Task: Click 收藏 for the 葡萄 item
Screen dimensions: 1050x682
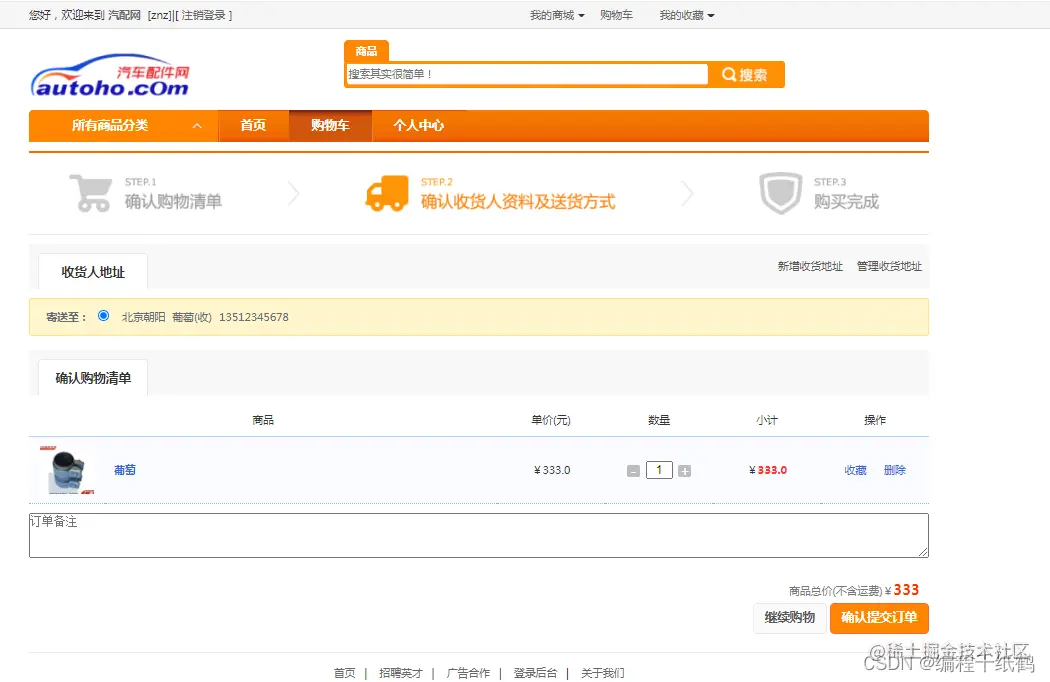Action: (855, 470)
